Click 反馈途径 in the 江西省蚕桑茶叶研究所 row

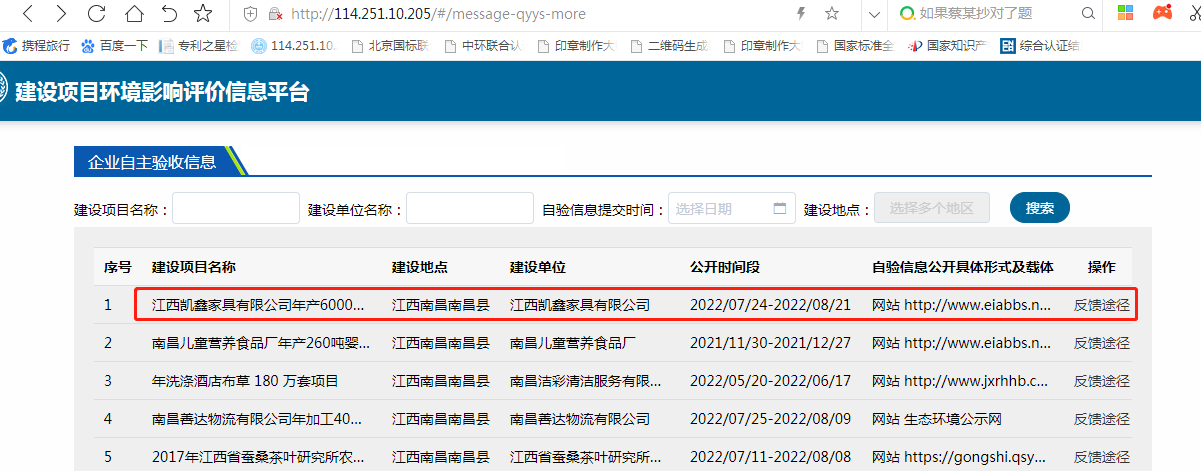[x=1102, y=457]
